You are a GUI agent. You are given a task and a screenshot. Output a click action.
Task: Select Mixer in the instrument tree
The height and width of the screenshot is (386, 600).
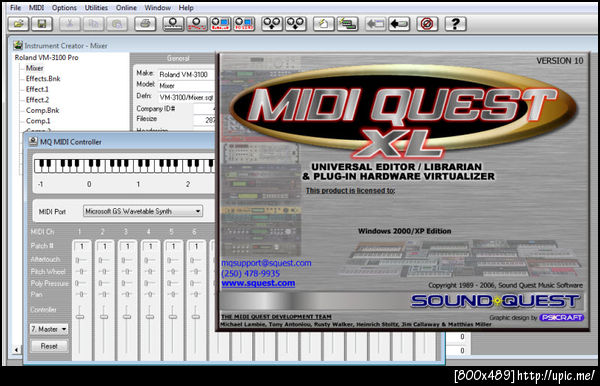click(34, 68)
